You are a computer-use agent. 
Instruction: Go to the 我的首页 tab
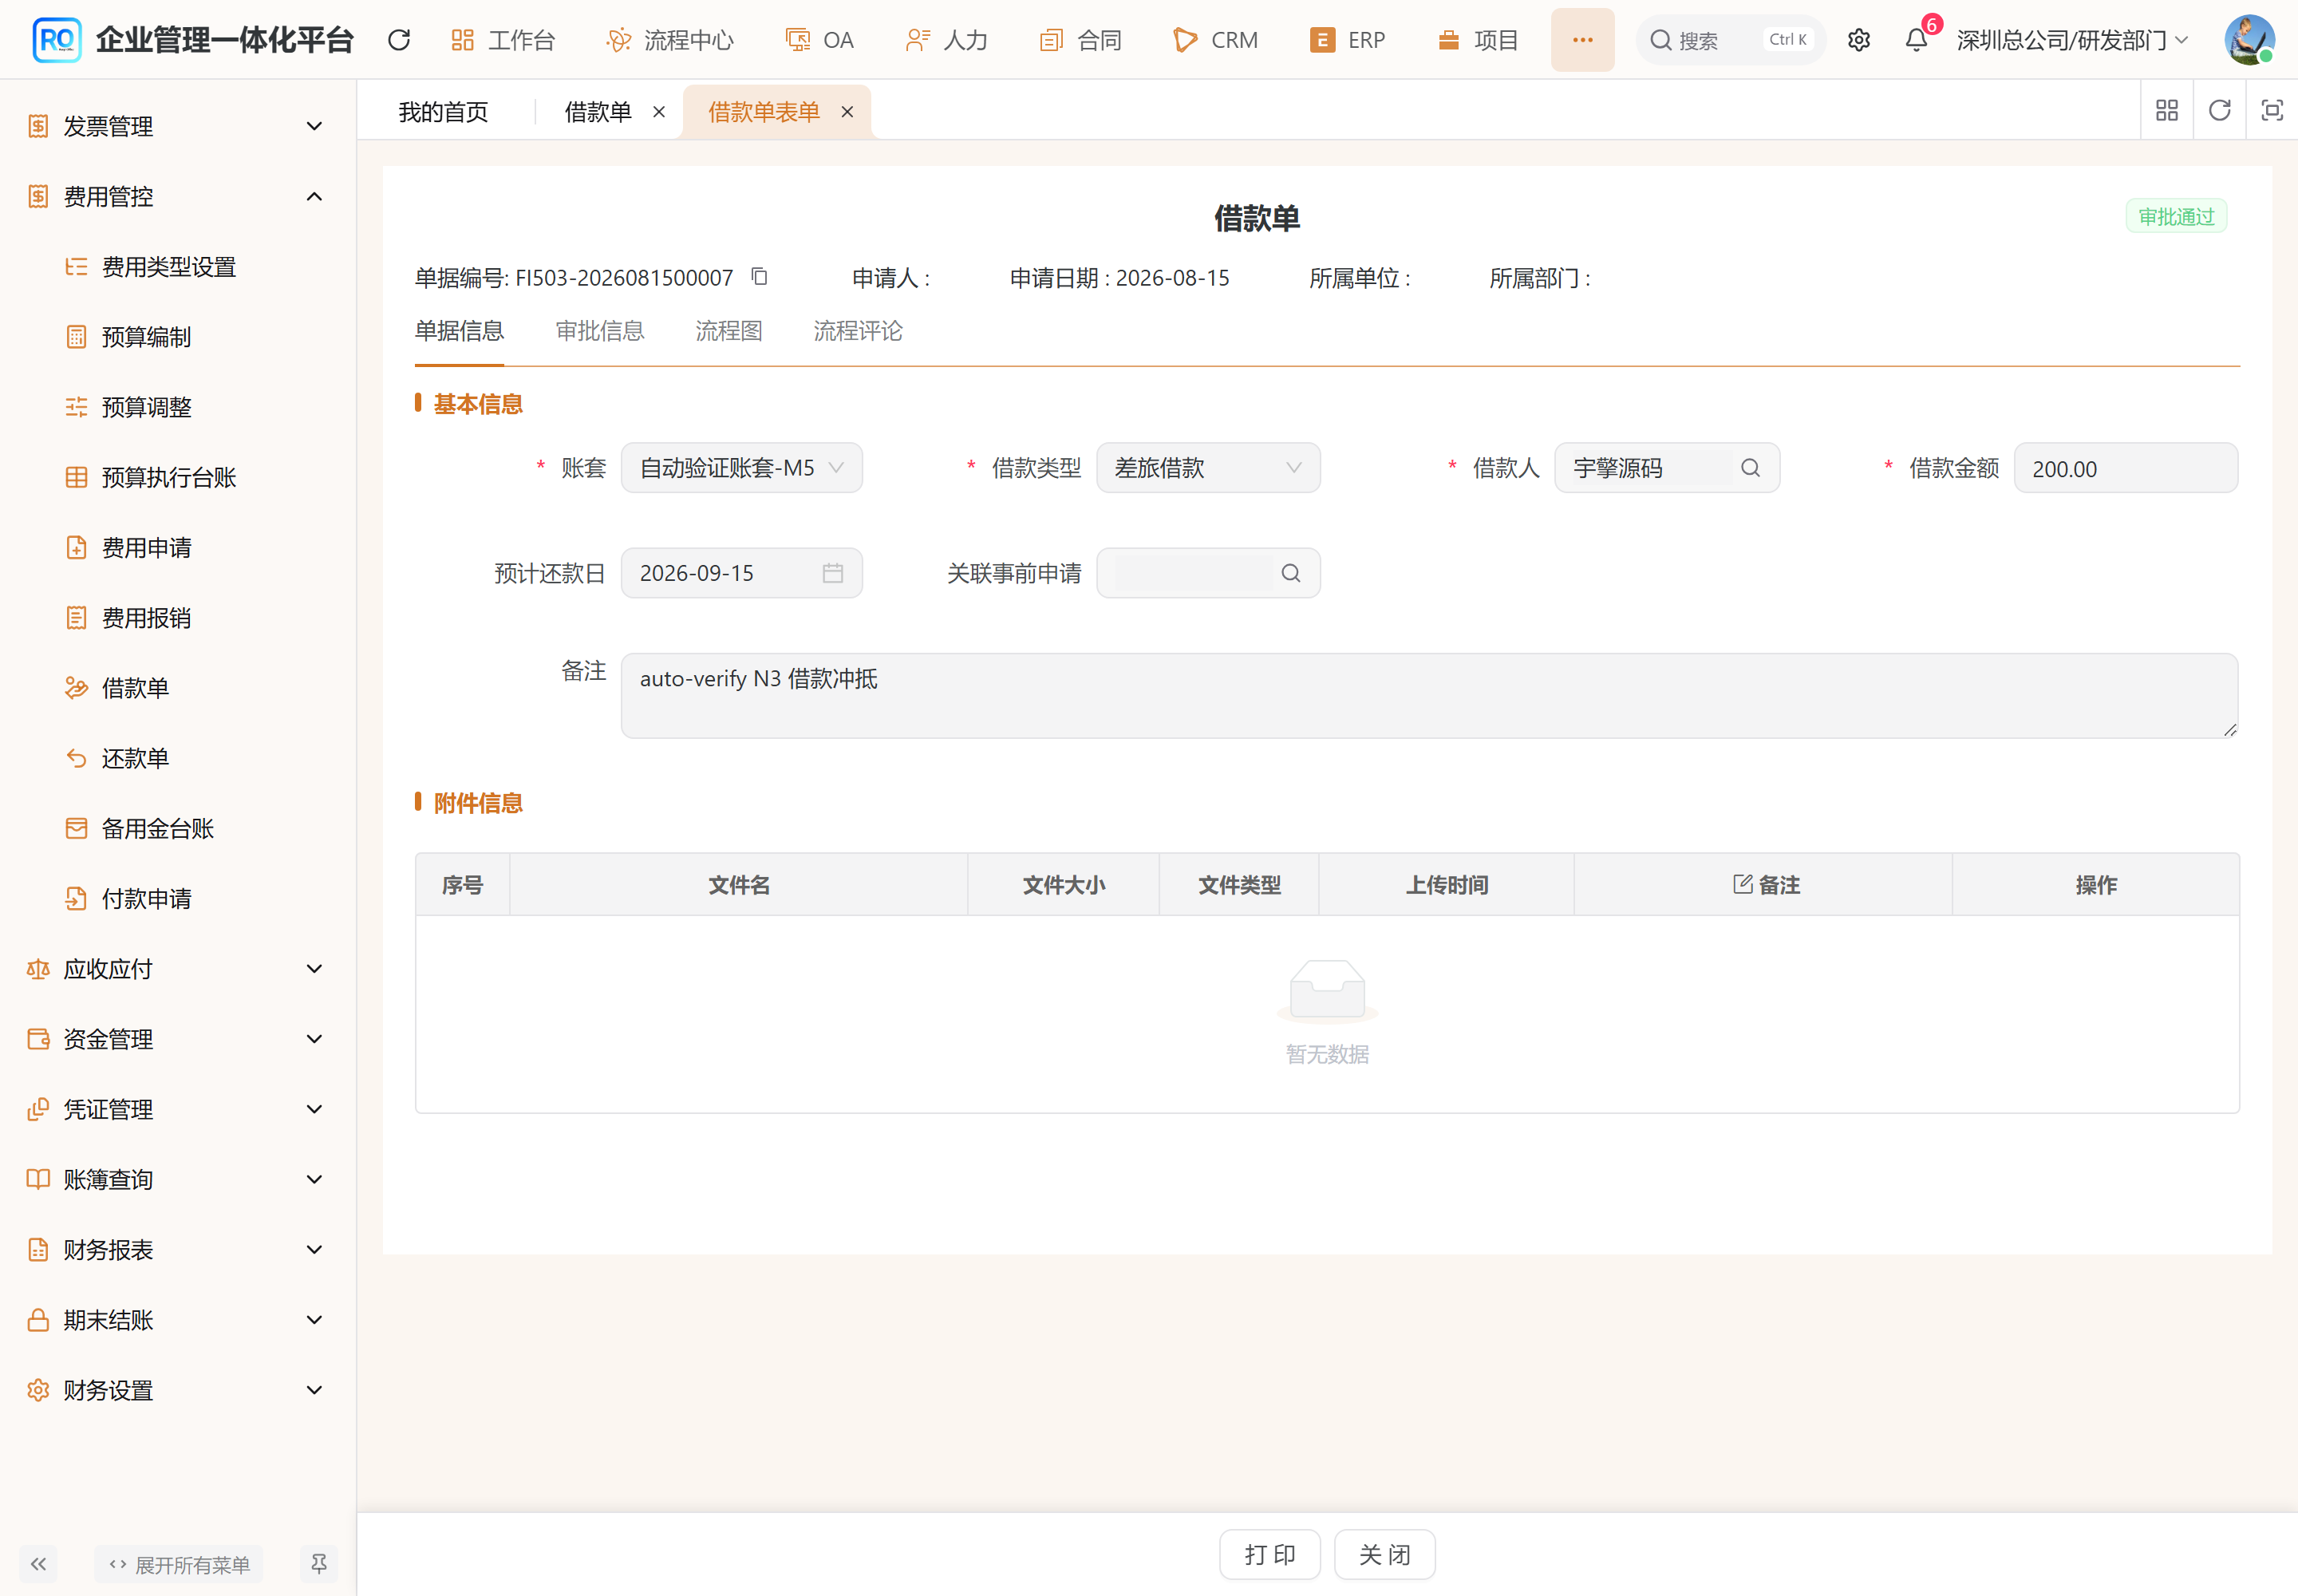(443, 112)
